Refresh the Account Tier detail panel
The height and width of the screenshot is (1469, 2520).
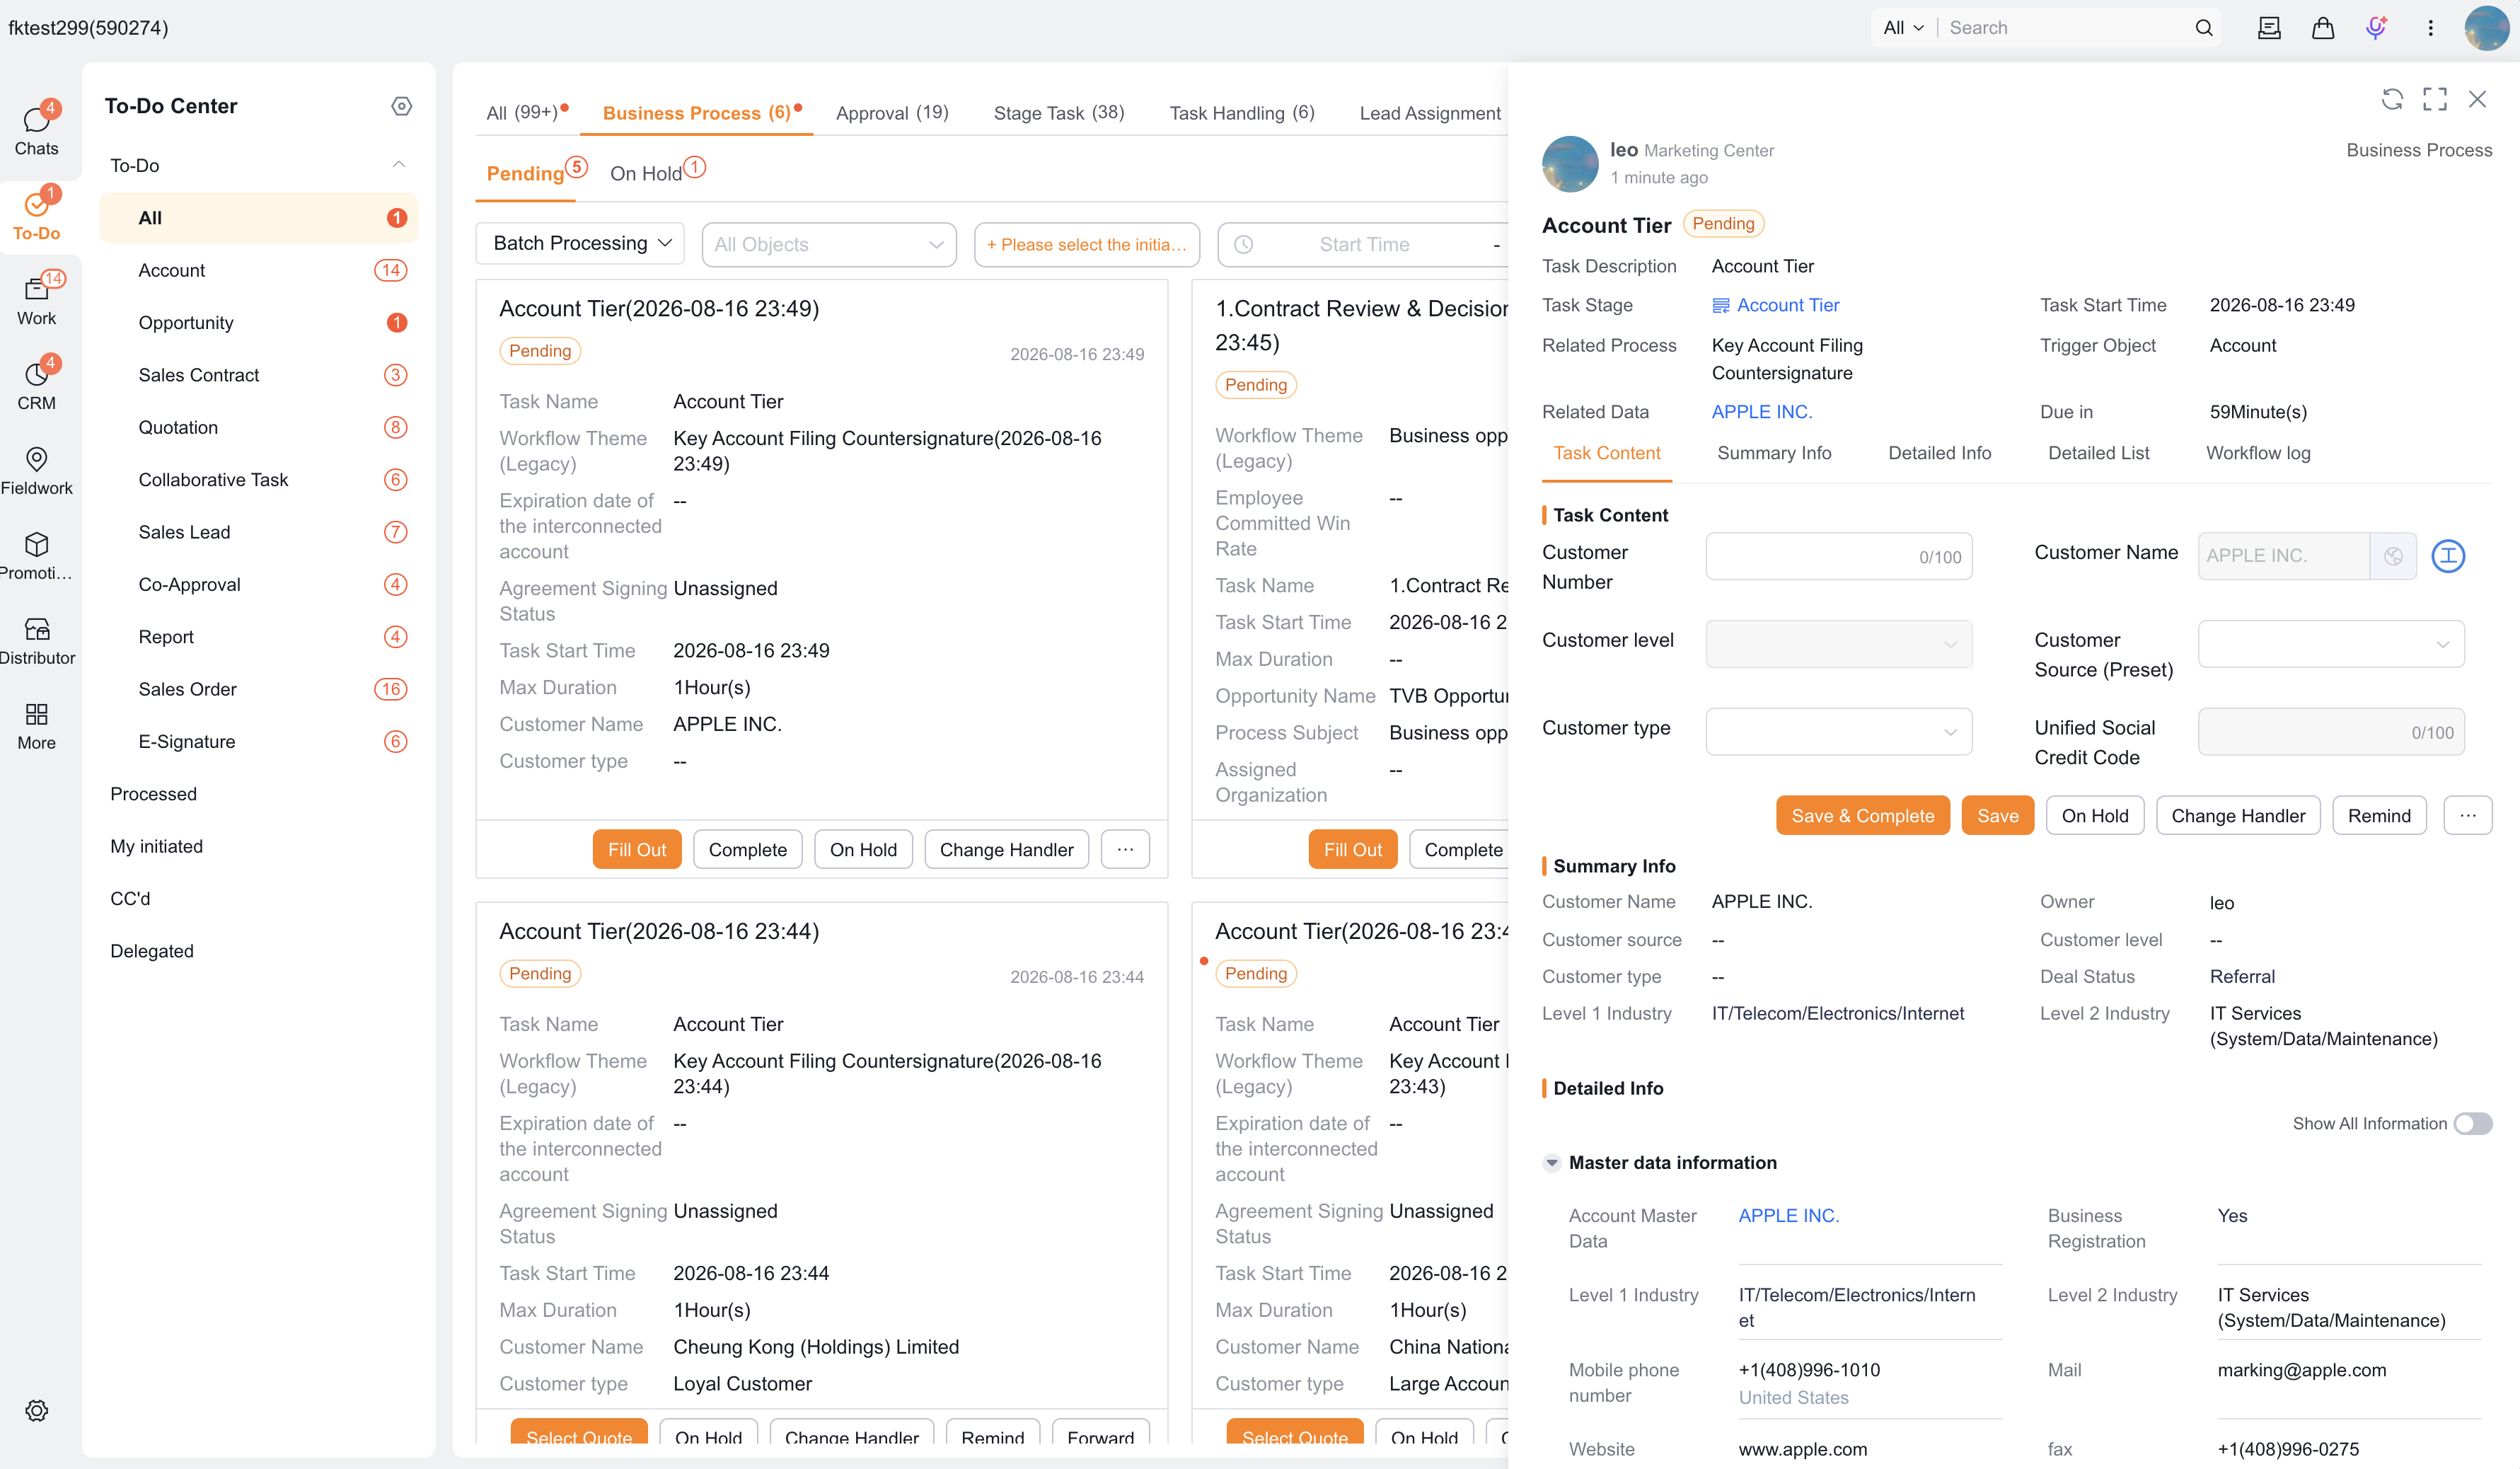[2392, 99]
